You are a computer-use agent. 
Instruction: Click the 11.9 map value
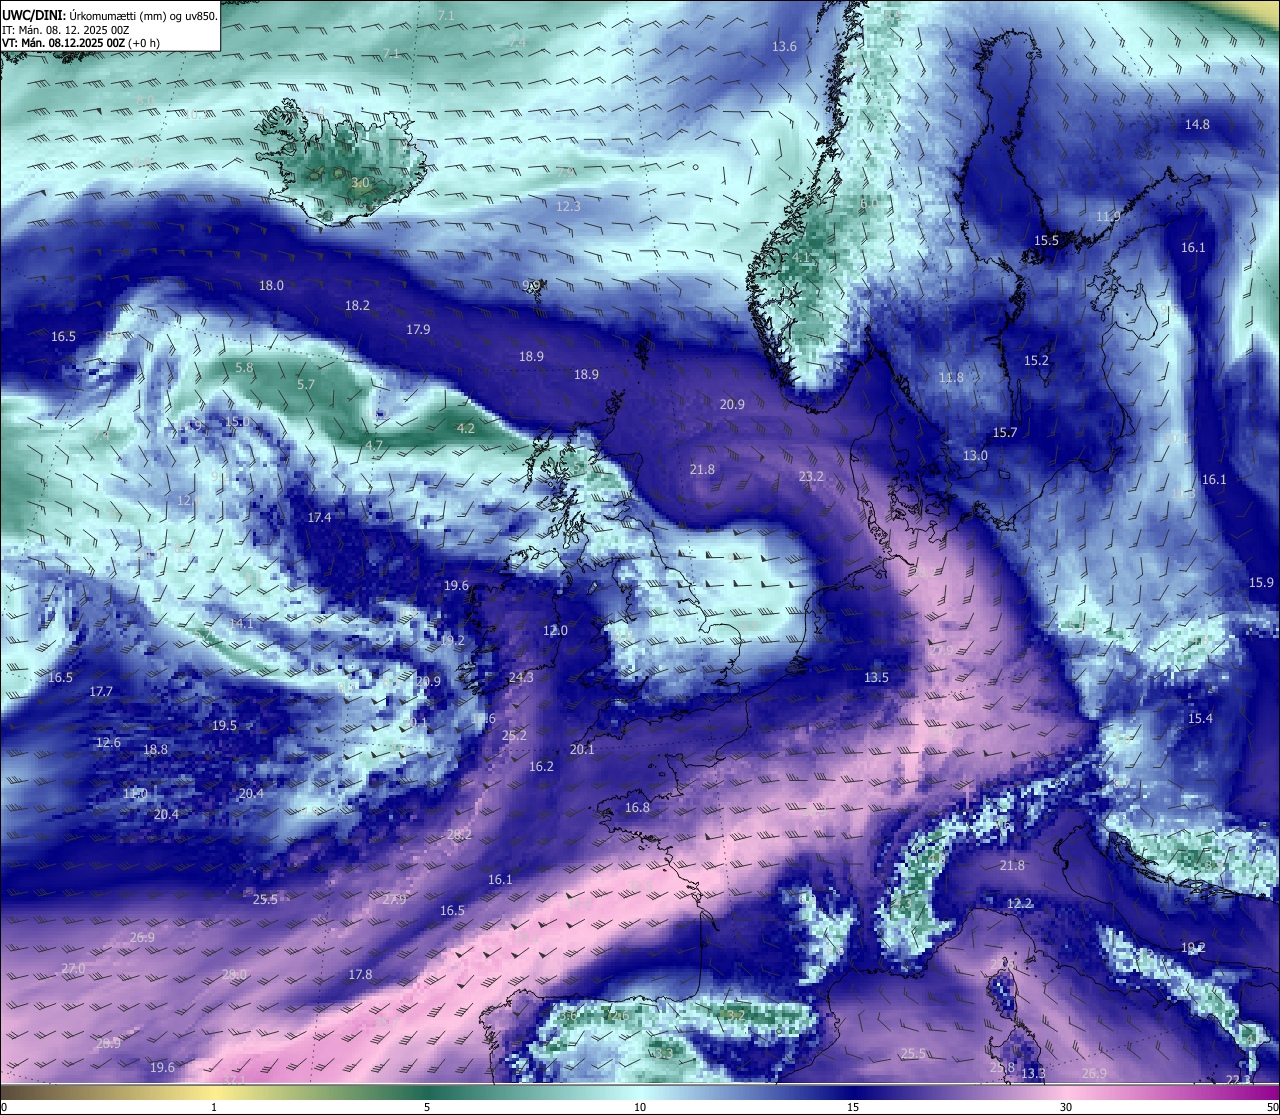click(x=1108, y=216)
